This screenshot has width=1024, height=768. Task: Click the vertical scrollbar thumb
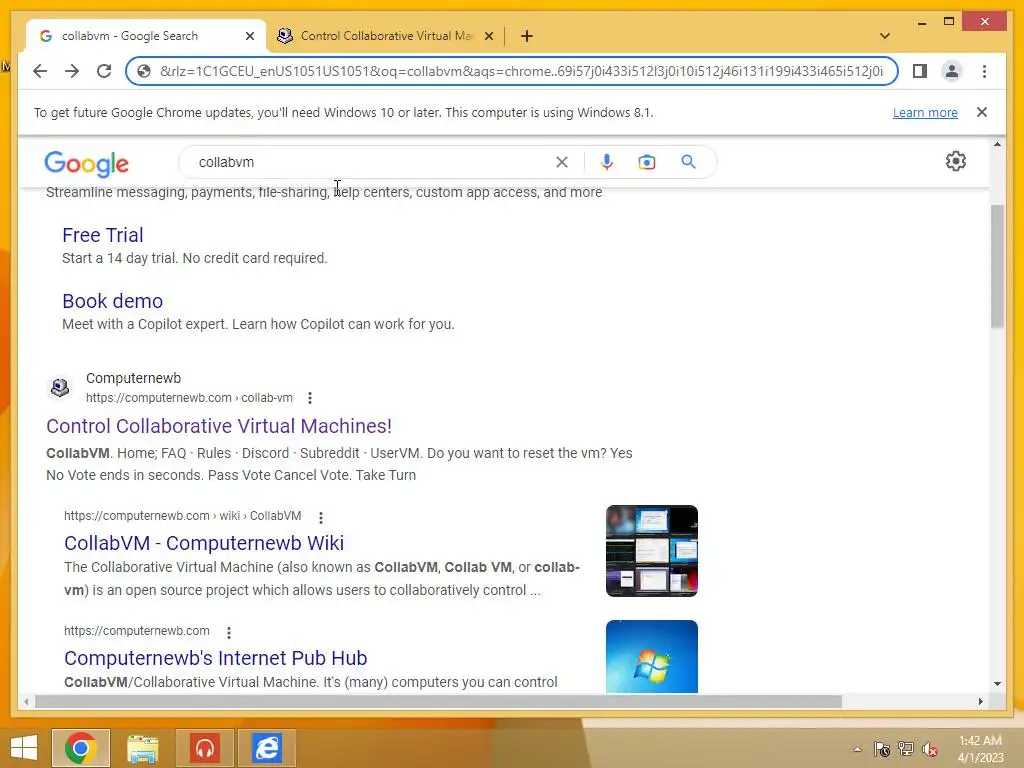(997, 266)
